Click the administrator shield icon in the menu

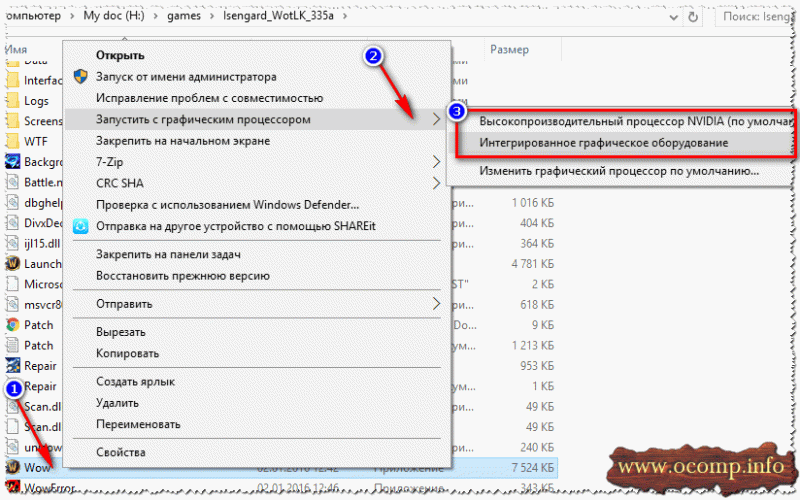pos(80,77)
